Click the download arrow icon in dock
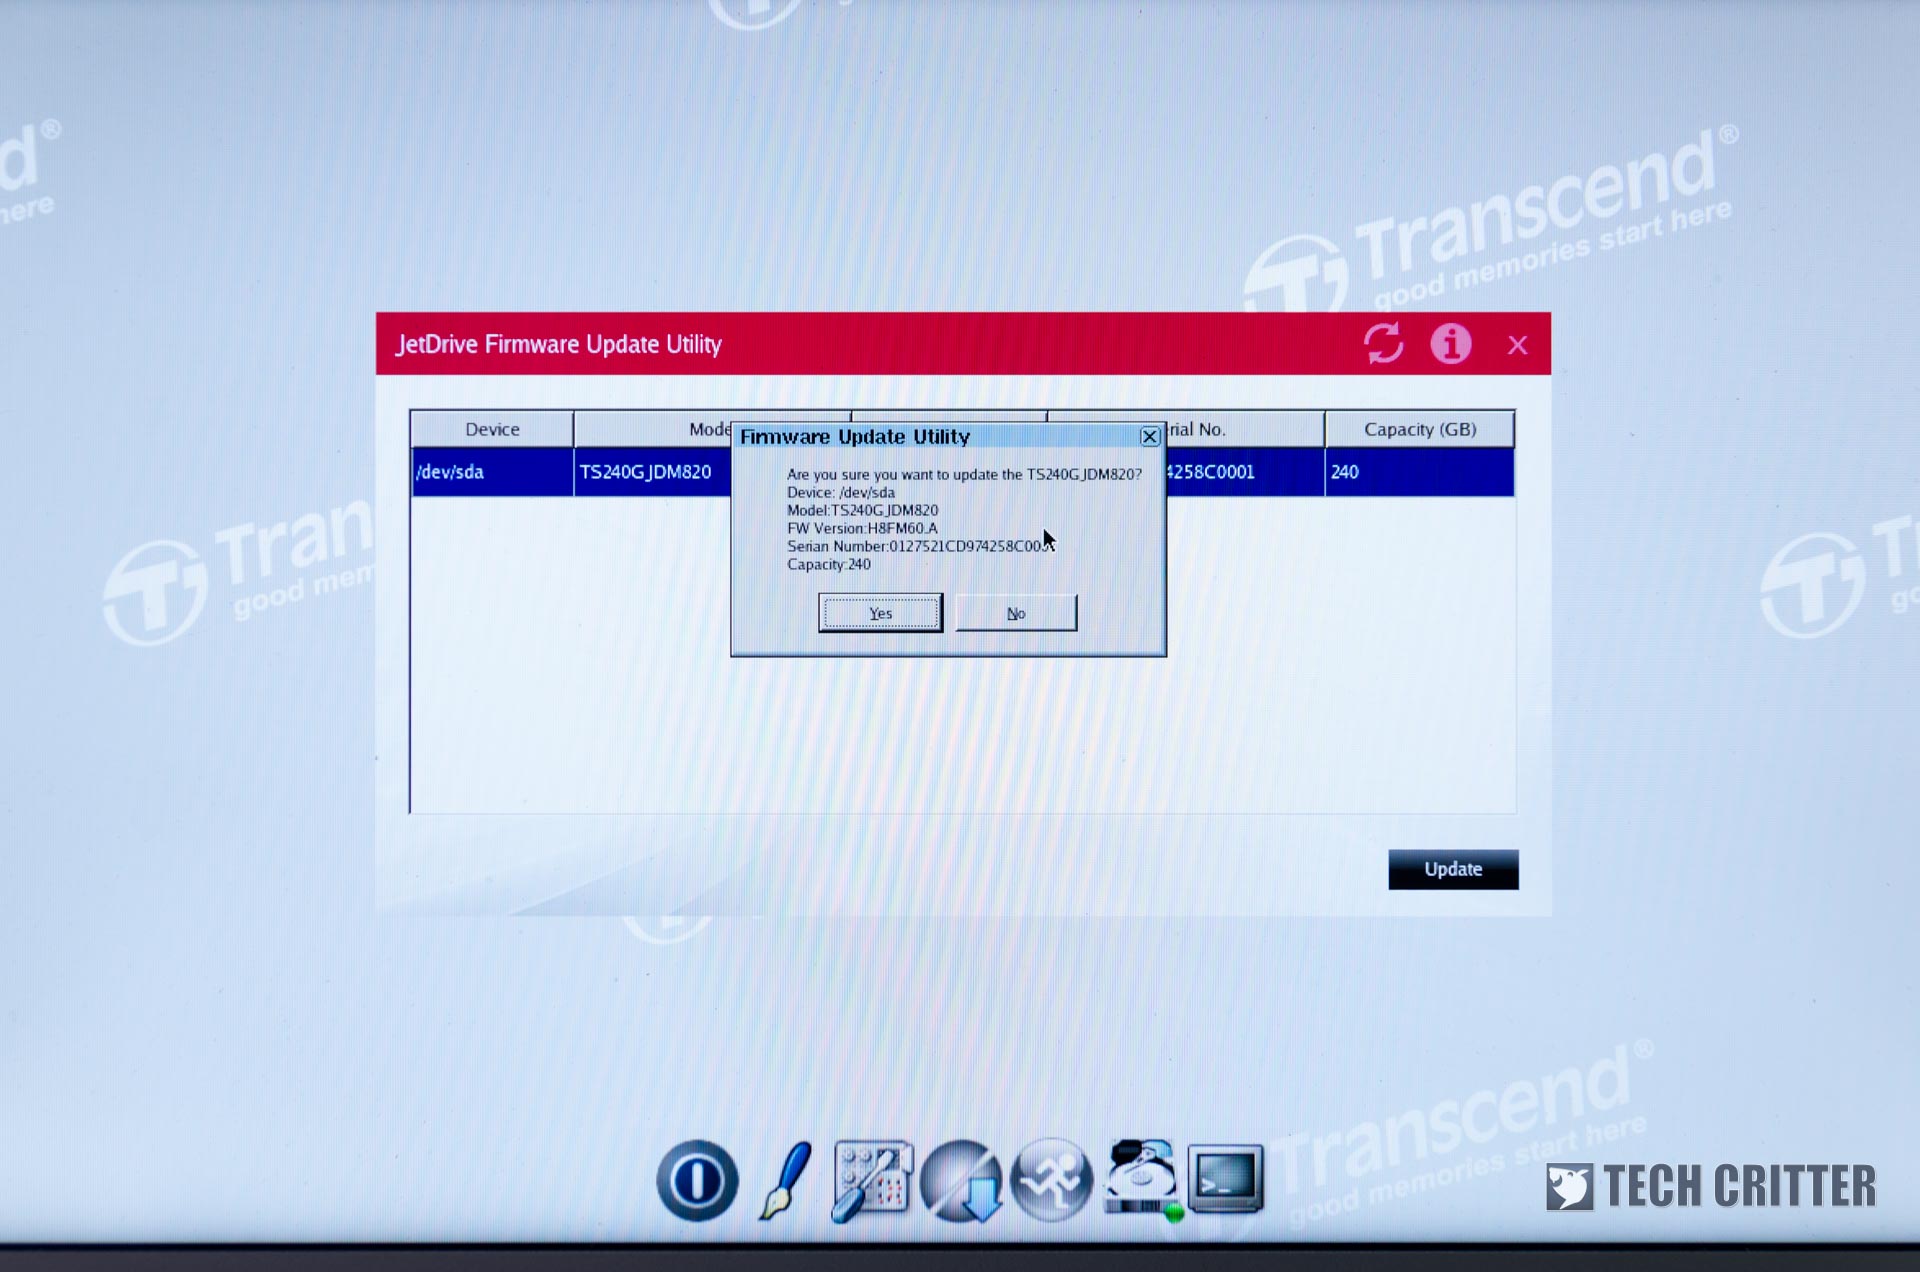Image resolution: width=1920 pixels, height=1272 pixels. [962, 1181]
